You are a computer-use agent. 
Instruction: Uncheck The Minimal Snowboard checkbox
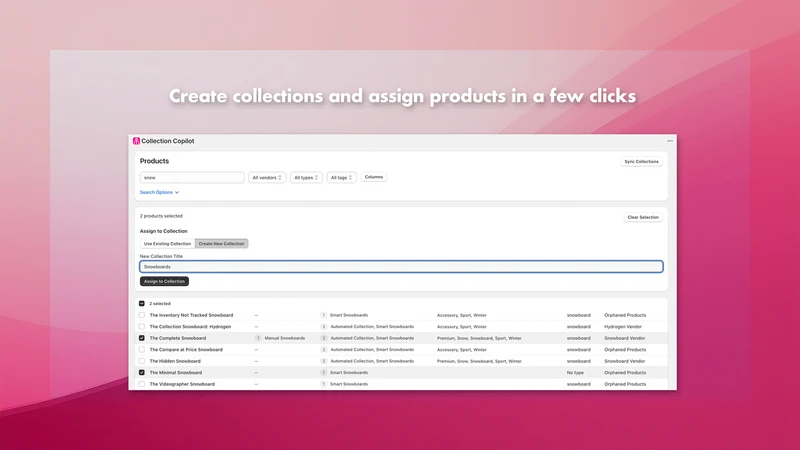click(x=142, y=372)
